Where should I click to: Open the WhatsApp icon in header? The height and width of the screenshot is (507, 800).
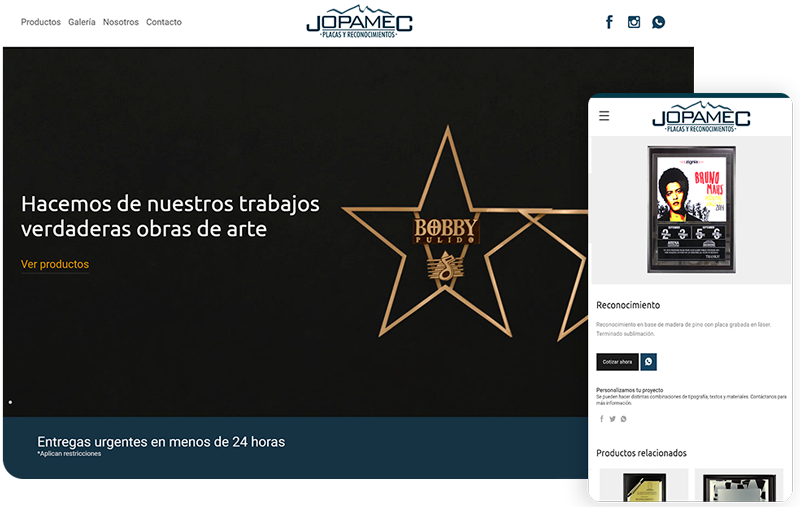[659, 22]
